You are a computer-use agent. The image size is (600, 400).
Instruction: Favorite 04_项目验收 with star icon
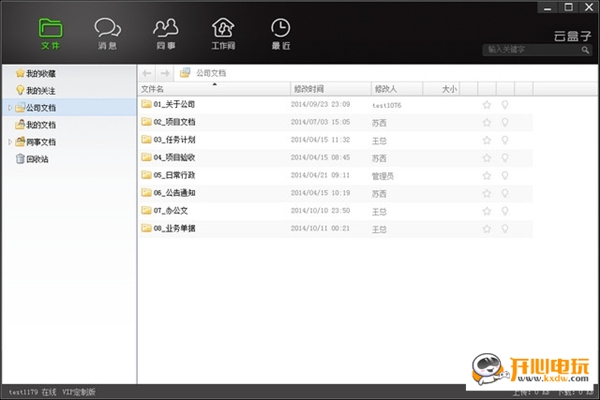point(487,158)
